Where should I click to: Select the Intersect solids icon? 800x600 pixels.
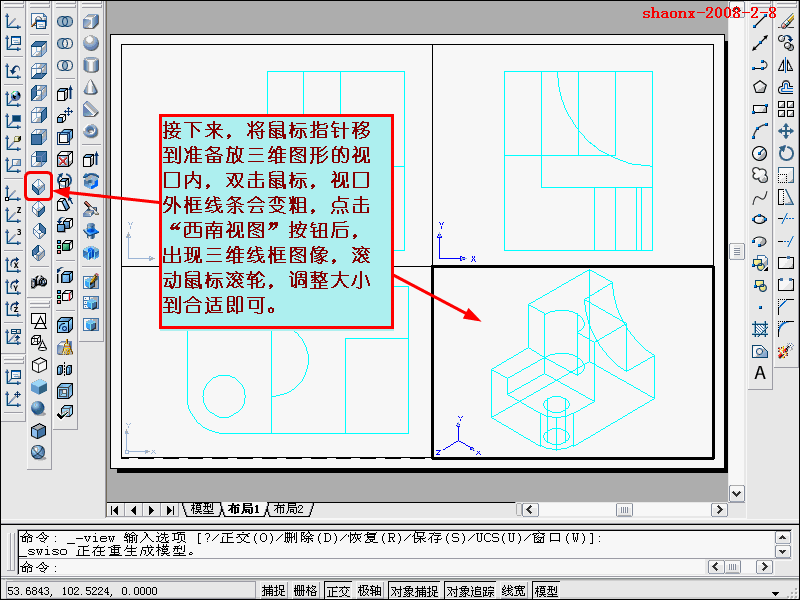click(64, 65)
